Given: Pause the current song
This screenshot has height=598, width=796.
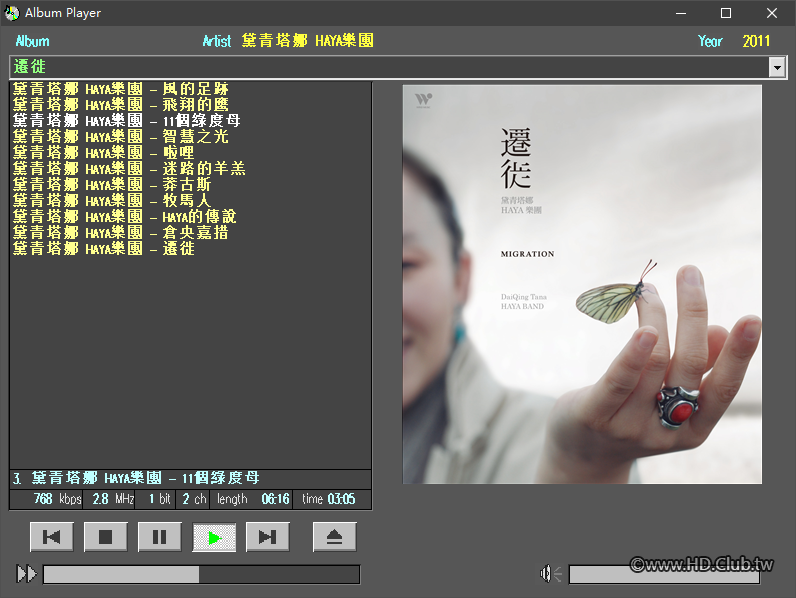Looking at the screenshot, I should (x=159, y=537).
